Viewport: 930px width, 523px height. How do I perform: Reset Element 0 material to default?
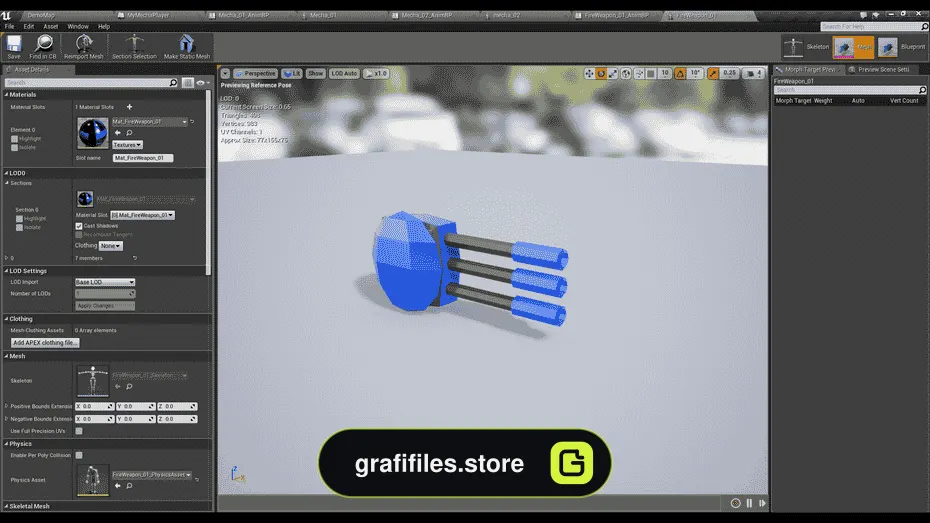[192, 122]
